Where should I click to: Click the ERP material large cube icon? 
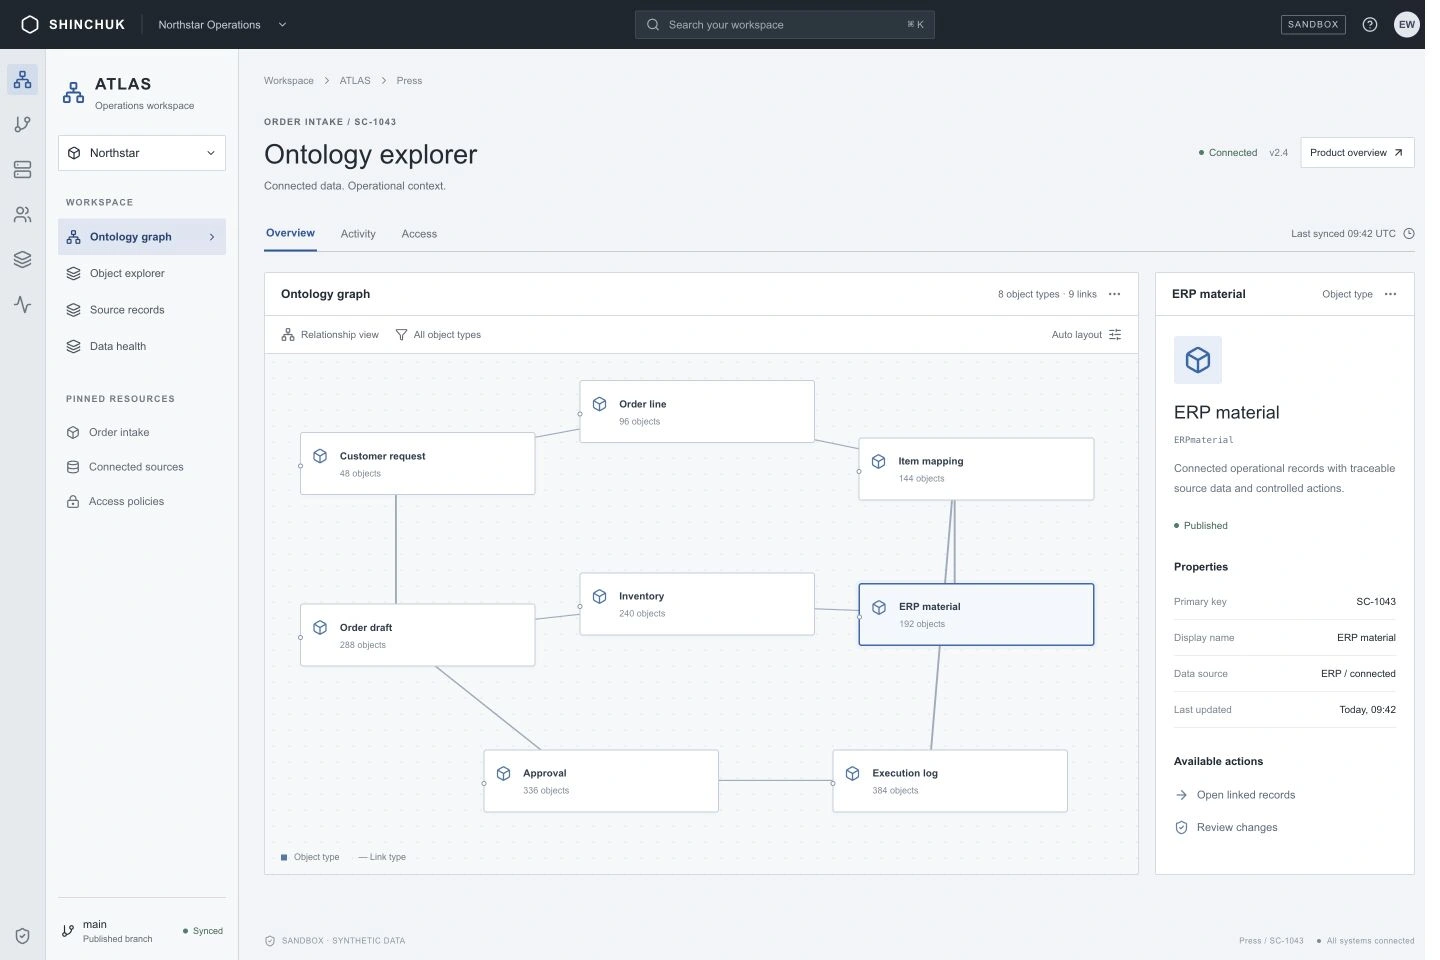(x=1198, y=360)
